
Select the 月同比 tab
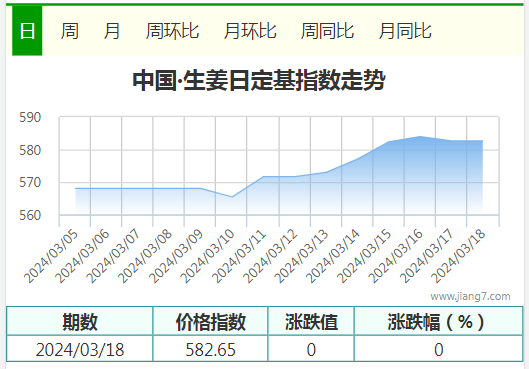click(405, 31)
